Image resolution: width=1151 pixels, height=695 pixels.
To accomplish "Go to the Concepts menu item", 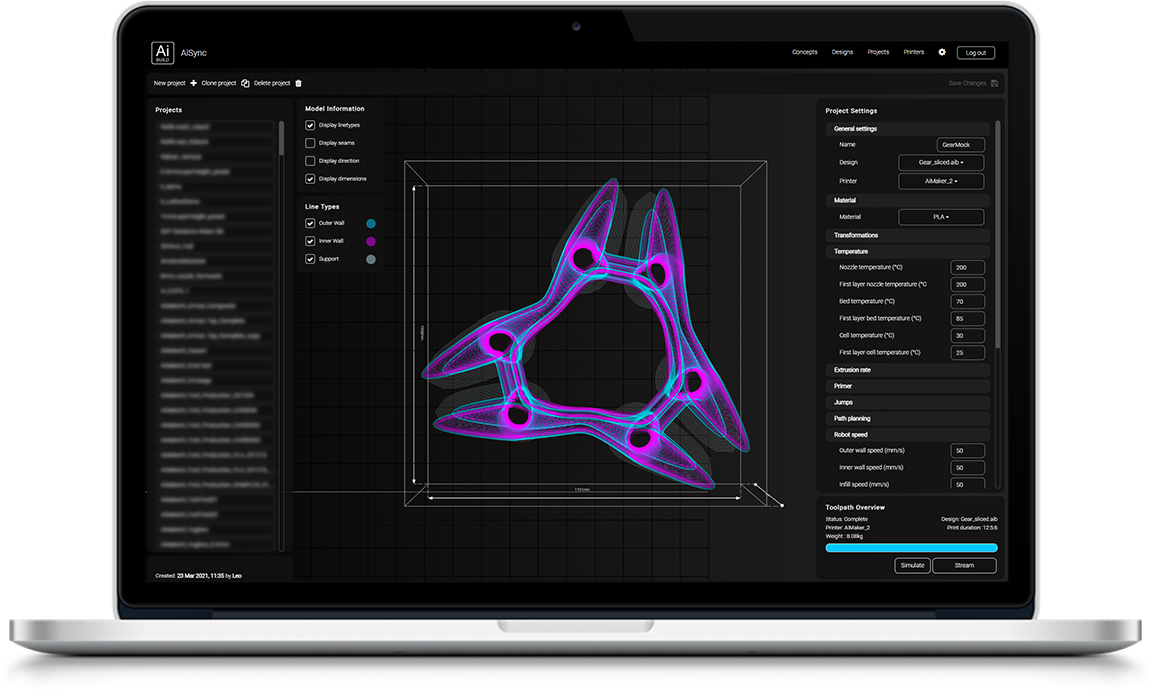I will click(804, 52).
